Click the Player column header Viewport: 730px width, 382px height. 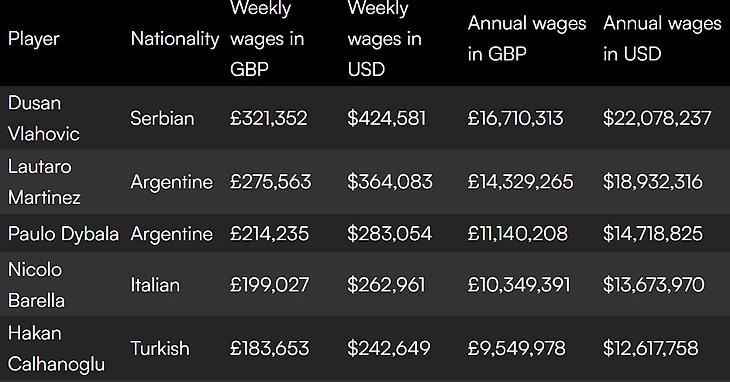[34, 39]
